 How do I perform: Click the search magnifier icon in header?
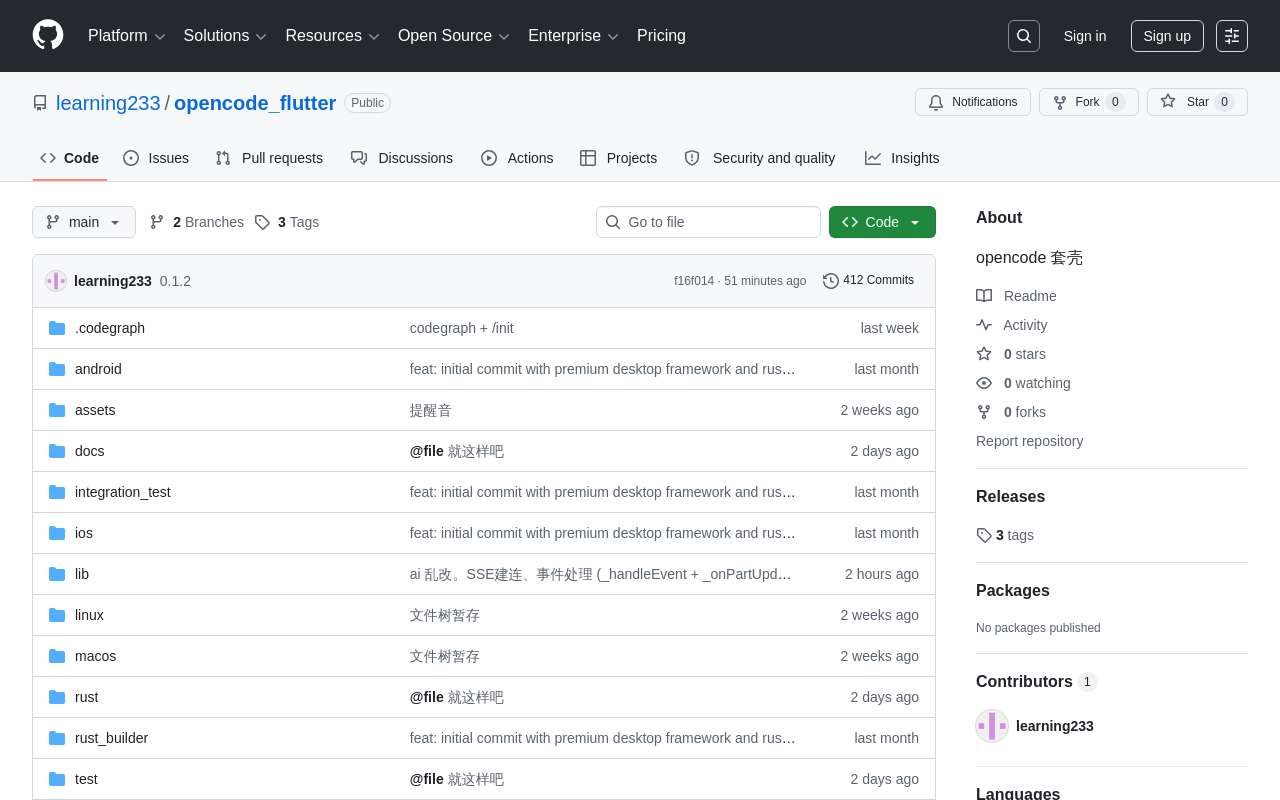click(x=1024, y=36)
